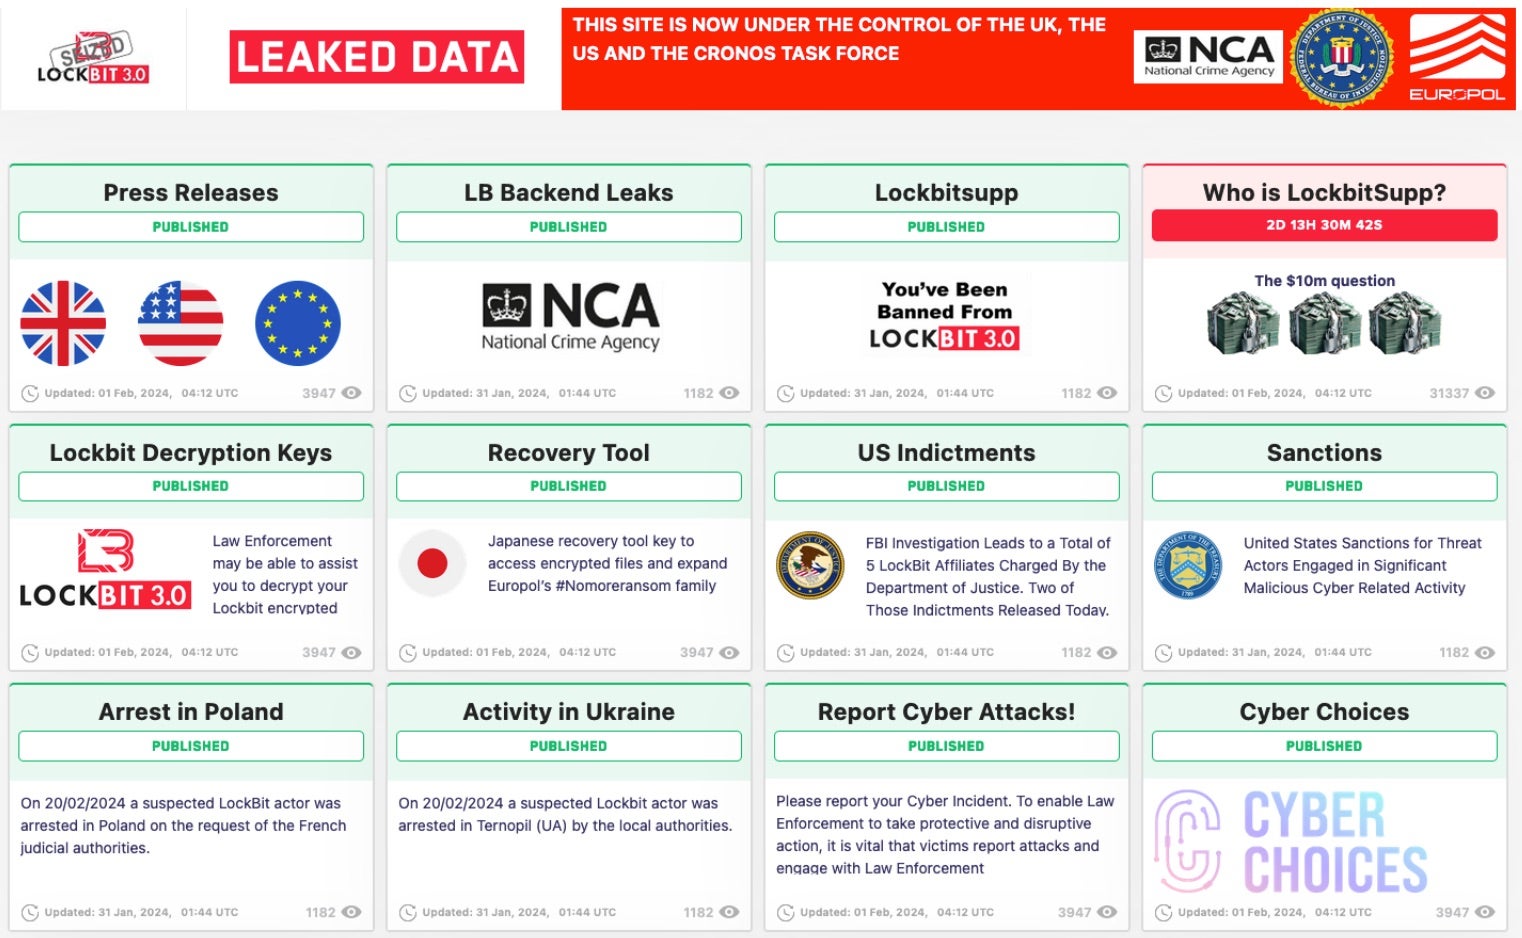Viewport: 1522px width, 938px height.
Task: Click the clock icon on Arrest in Poland card
Action: (x=31, y=912)
